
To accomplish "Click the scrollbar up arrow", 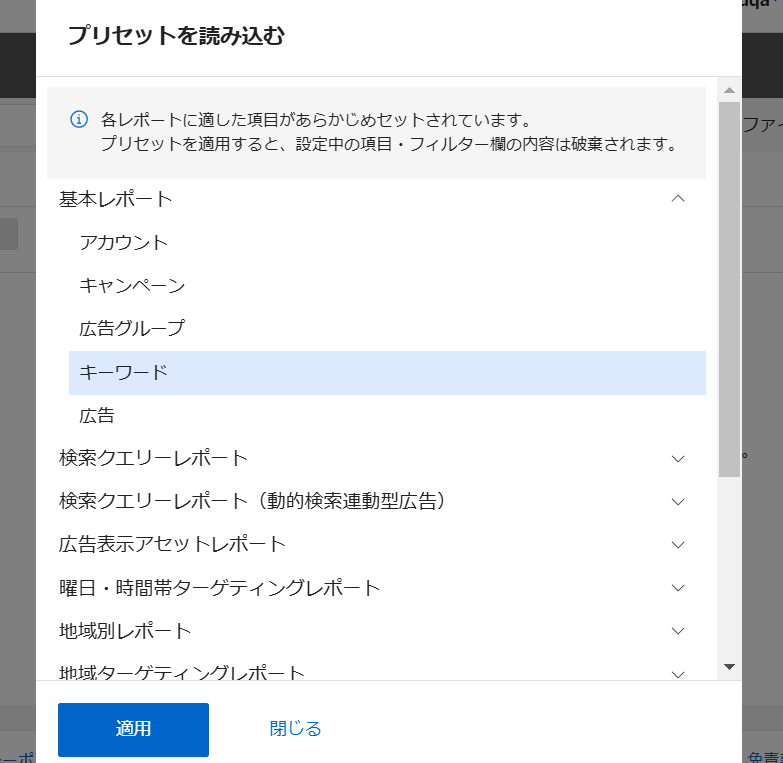I will (729, 90).
